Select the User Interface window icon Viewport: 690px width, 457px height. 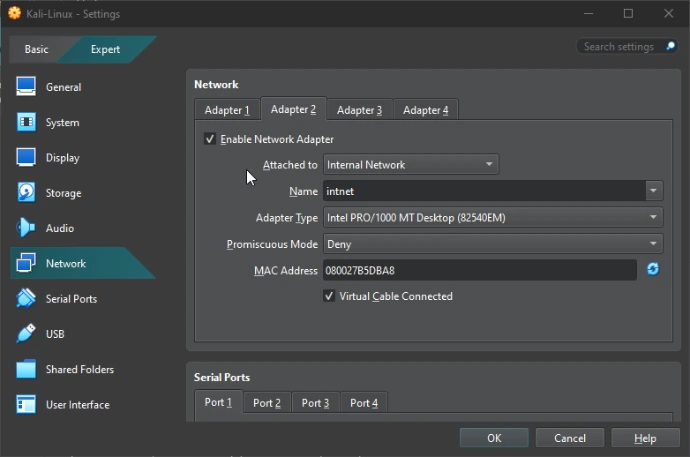[26, 404]
